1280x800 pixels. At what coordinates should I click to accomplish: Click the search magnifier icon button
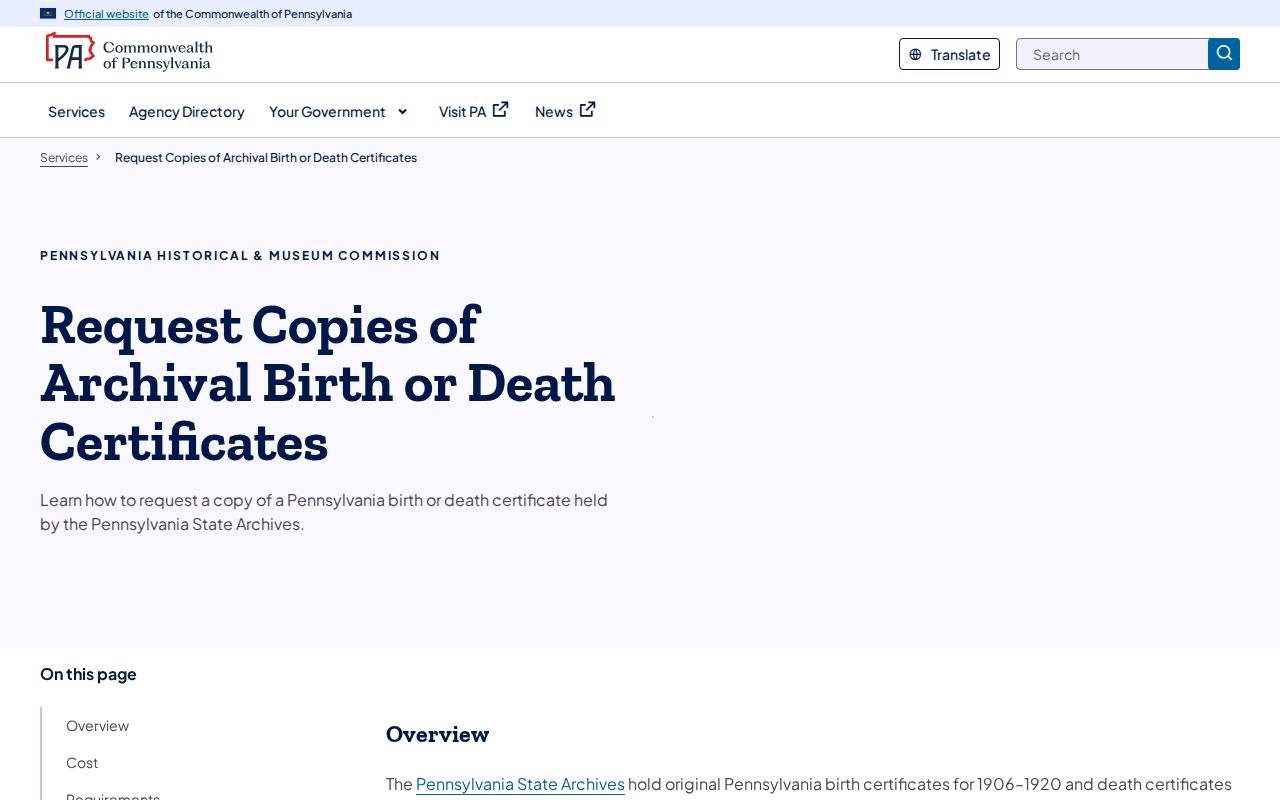pyautogui.click(x=1224, y=54)
